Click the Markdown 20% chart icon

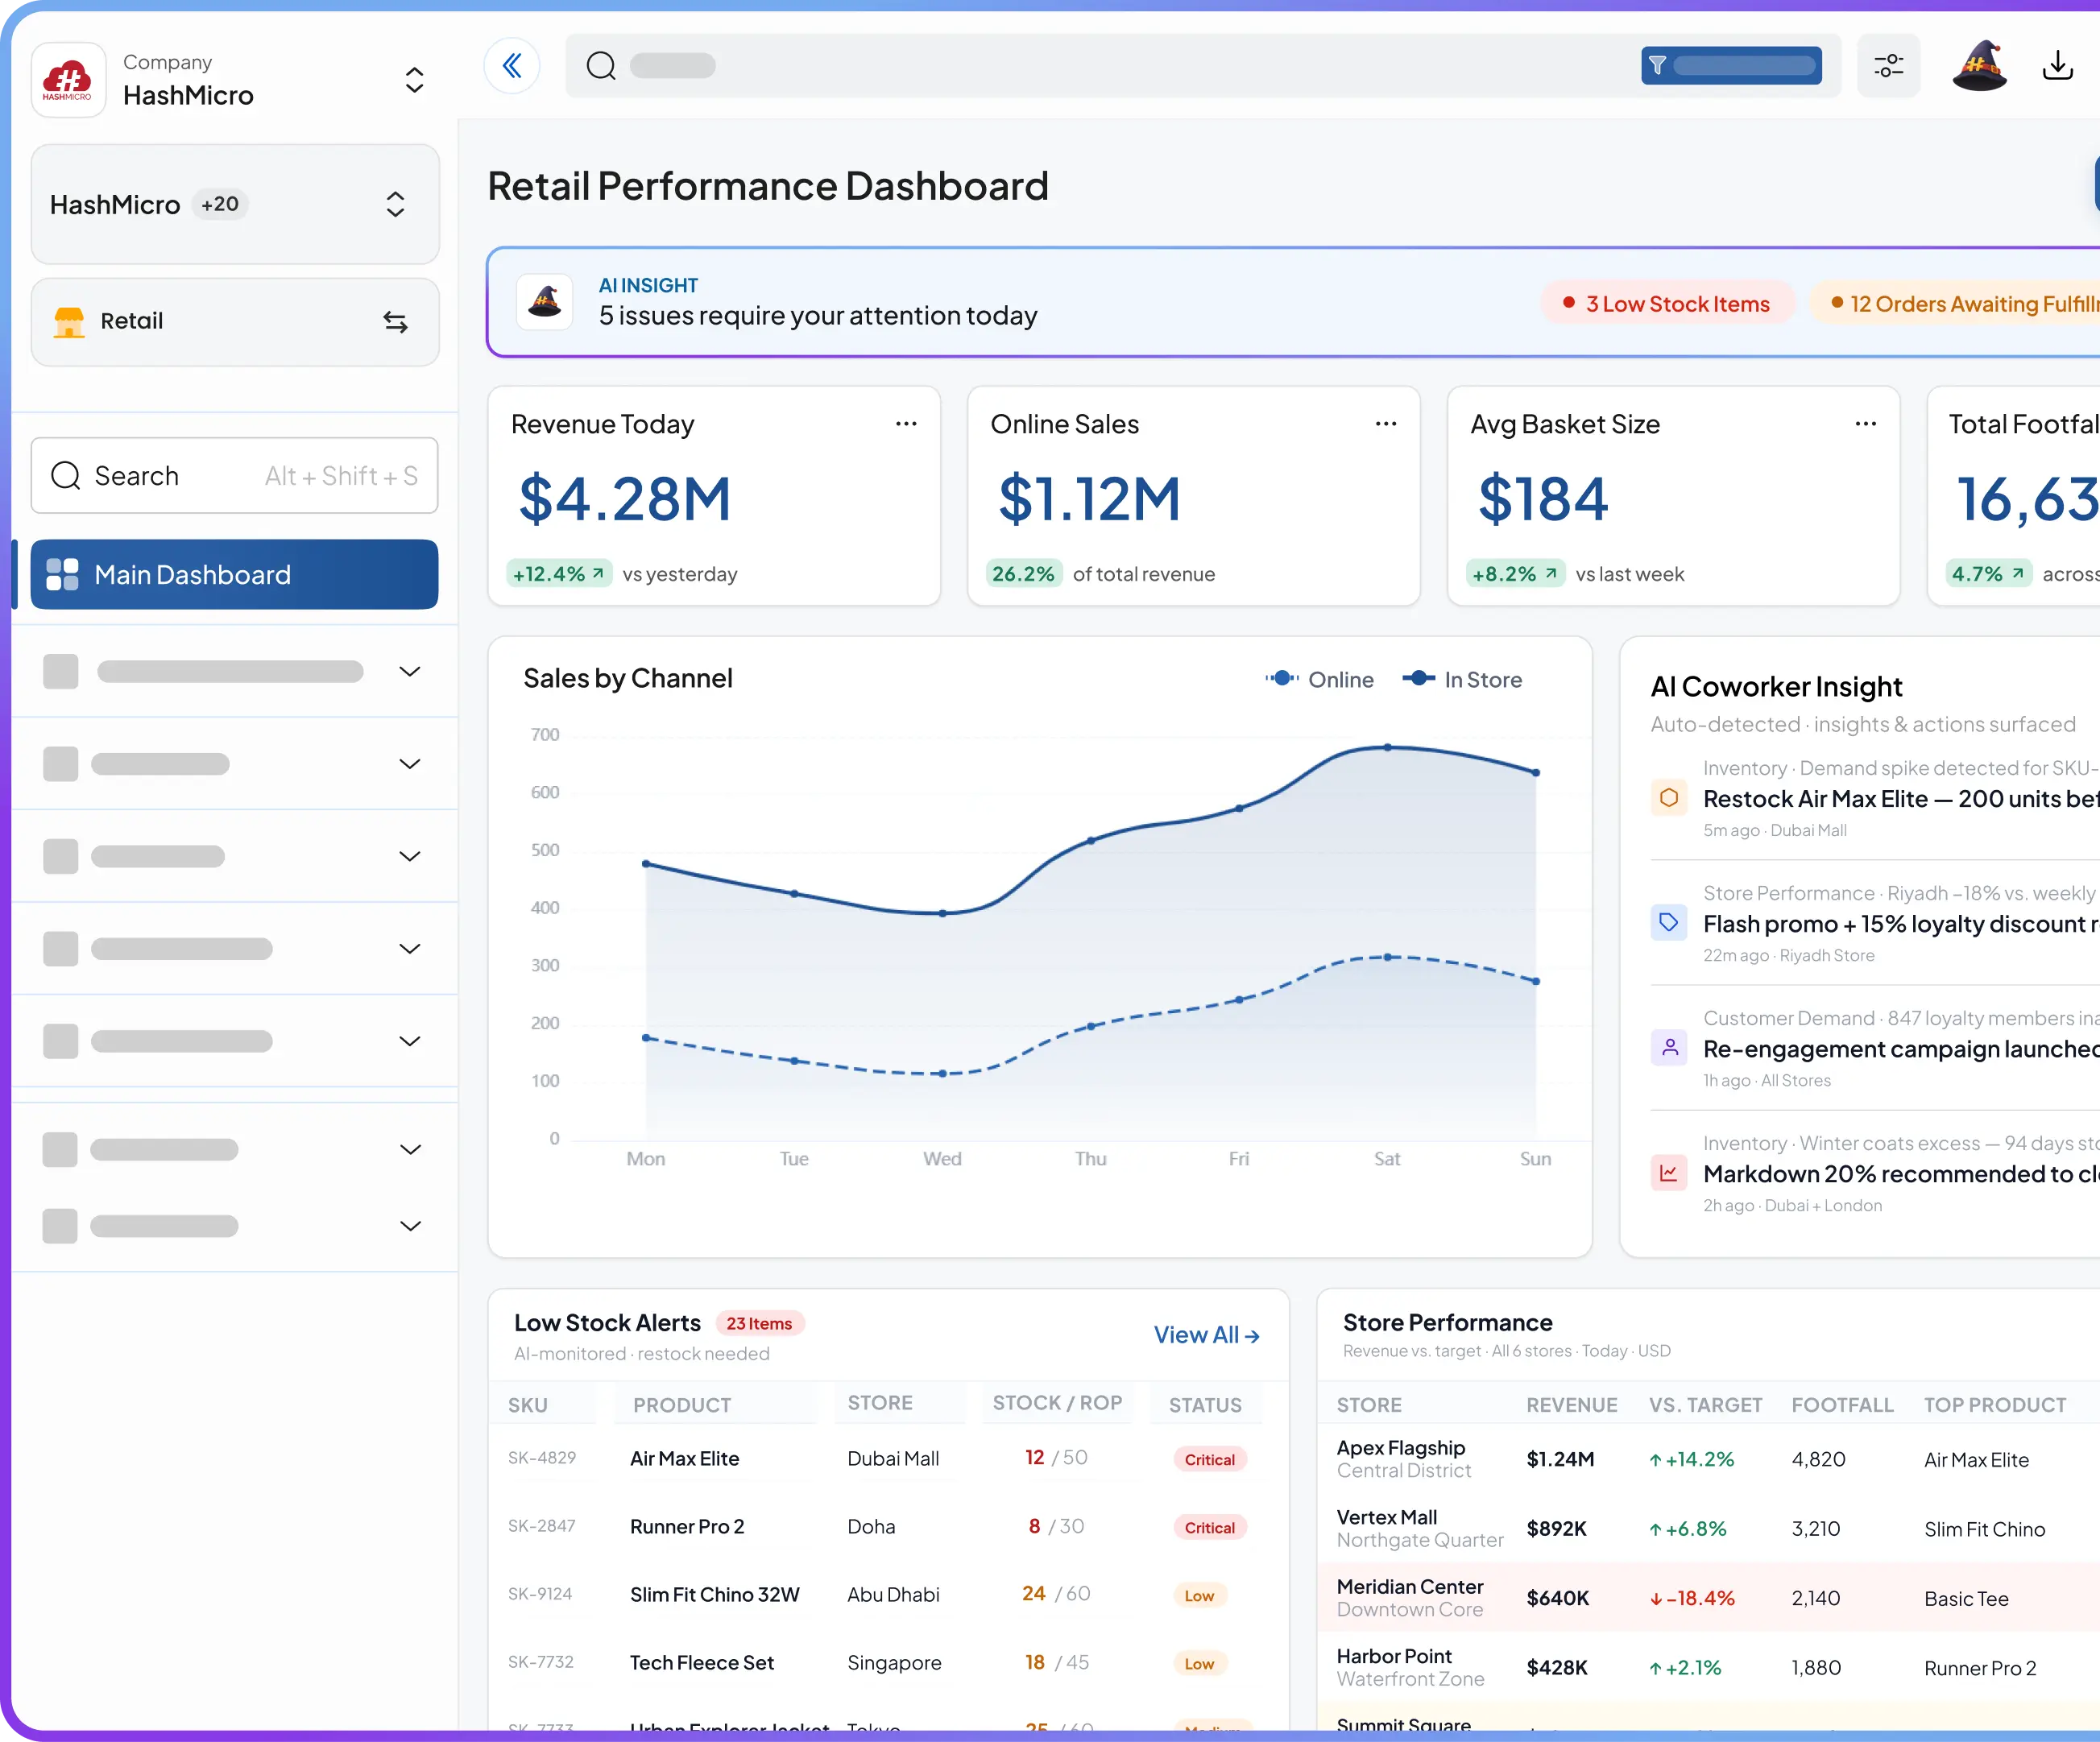[x=1669, y=1173]
